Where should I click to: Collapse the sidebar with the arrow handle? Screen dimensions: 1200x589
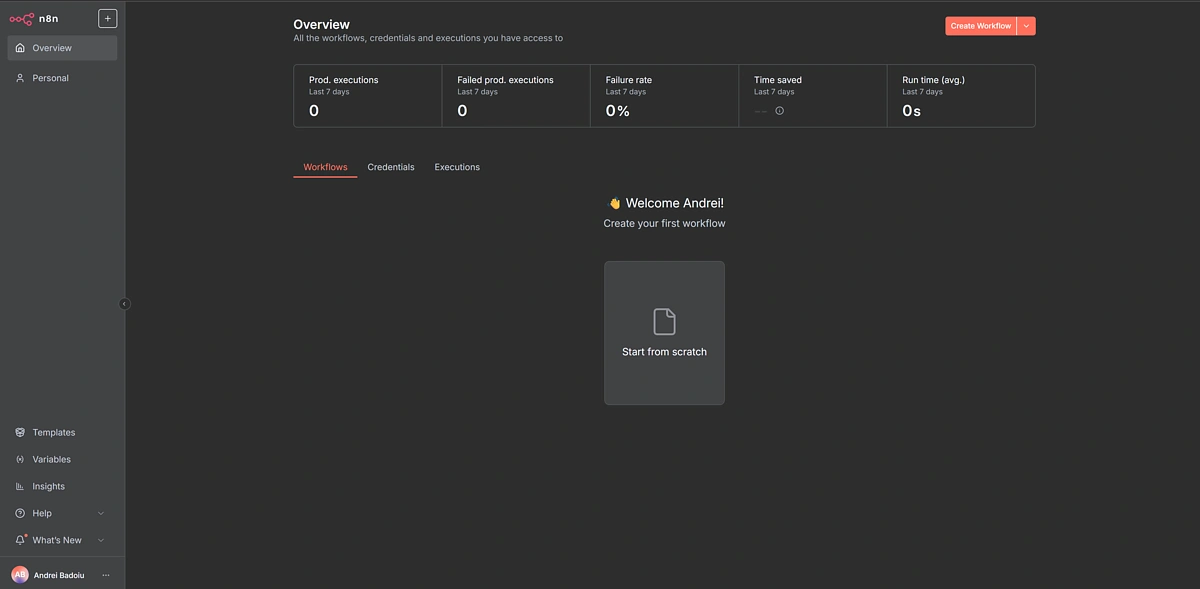click(x=125, y=304)
